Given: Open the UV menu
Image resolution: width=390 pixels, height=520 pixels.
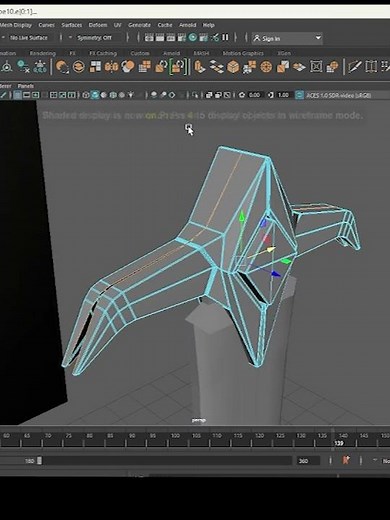Looking at the screenshot, I should [x=118, y=25].
